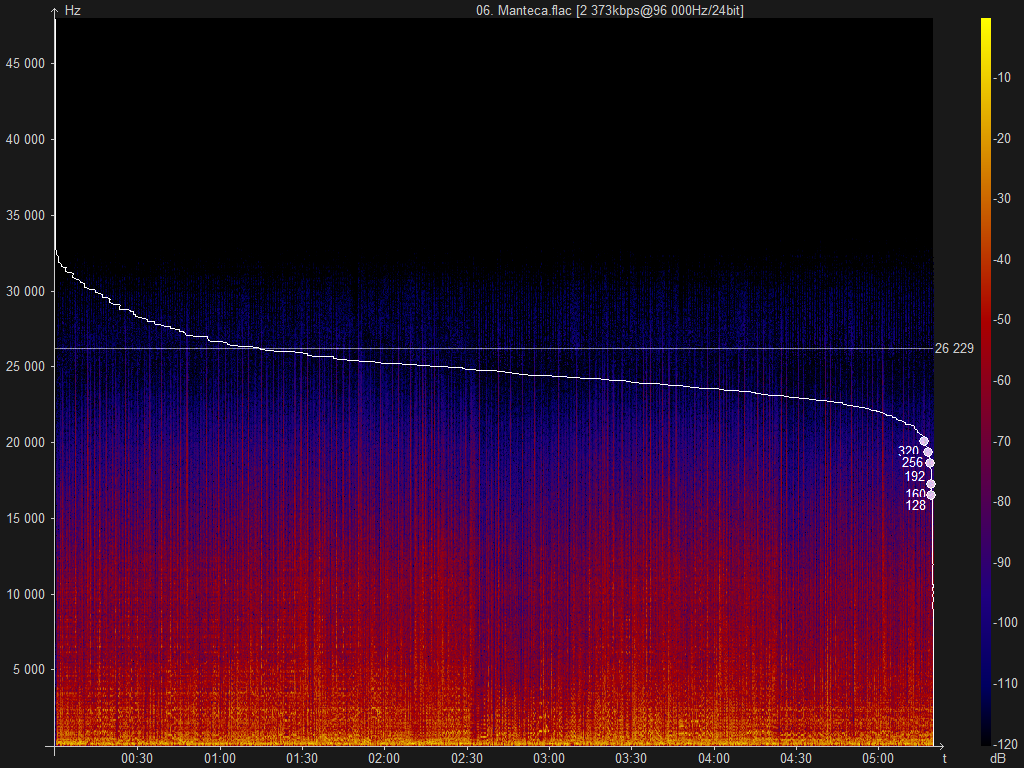Select the -70 dB scale label
The image size is (1024, 768).
click(x=1002, y=441)
